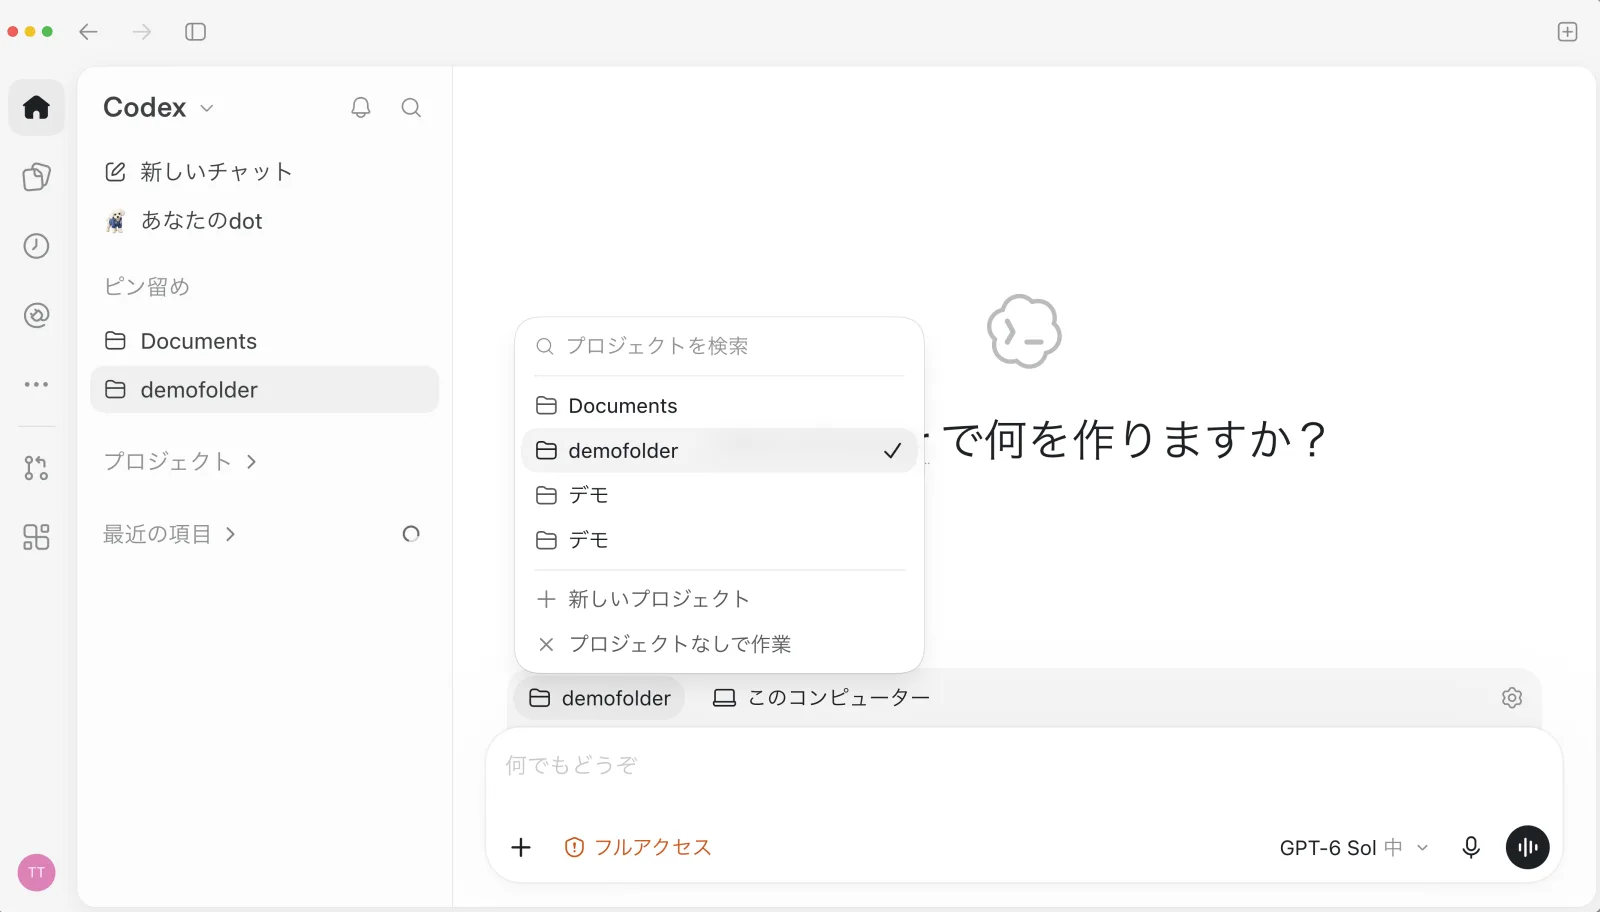Go forward with the right arrow

tap(142, 32)
